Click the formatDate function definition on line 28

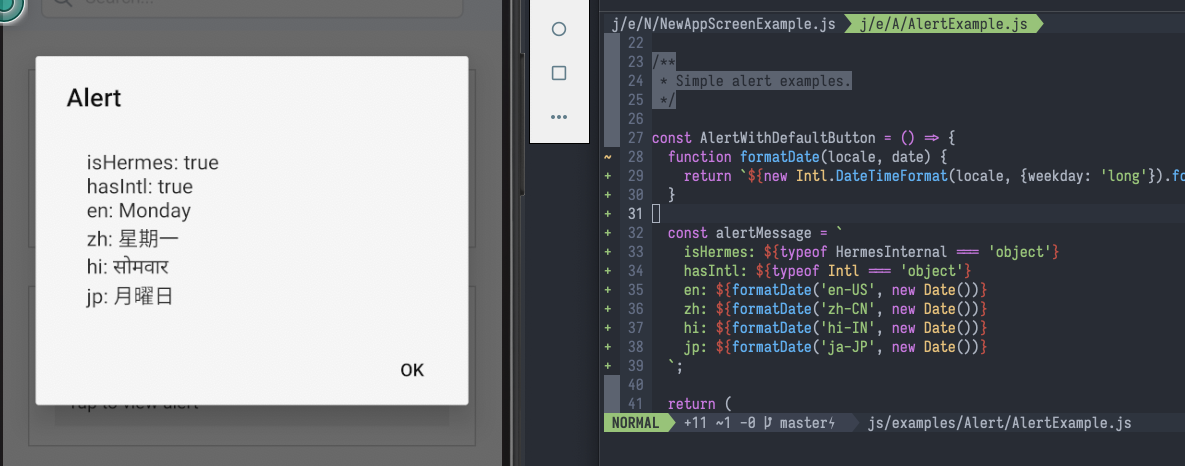(x=808, y=157)
